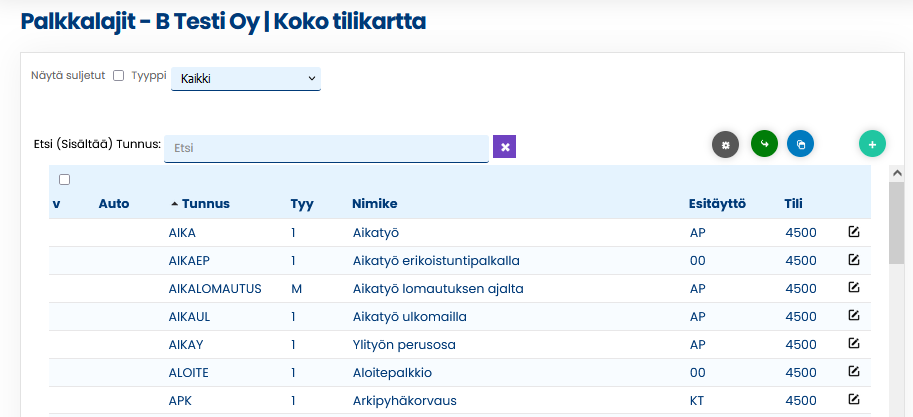Click the blue copy button
This screenshot has height=417, width=913.
800,144
